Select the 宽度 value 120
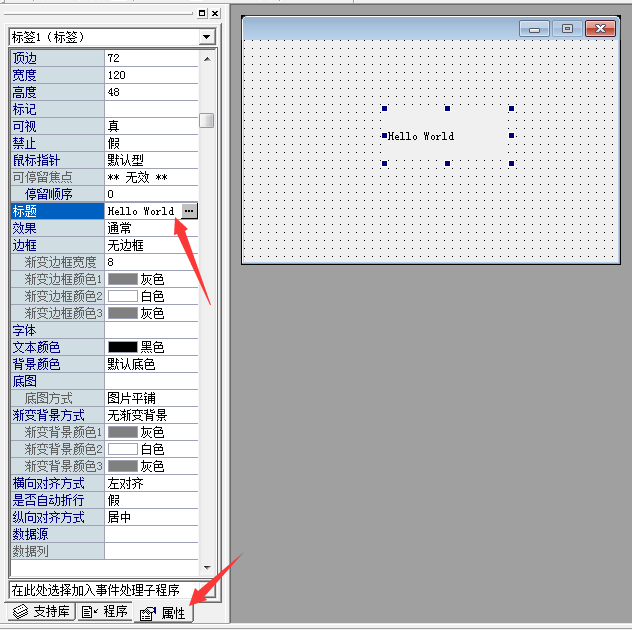 click(x=151, y=75)
